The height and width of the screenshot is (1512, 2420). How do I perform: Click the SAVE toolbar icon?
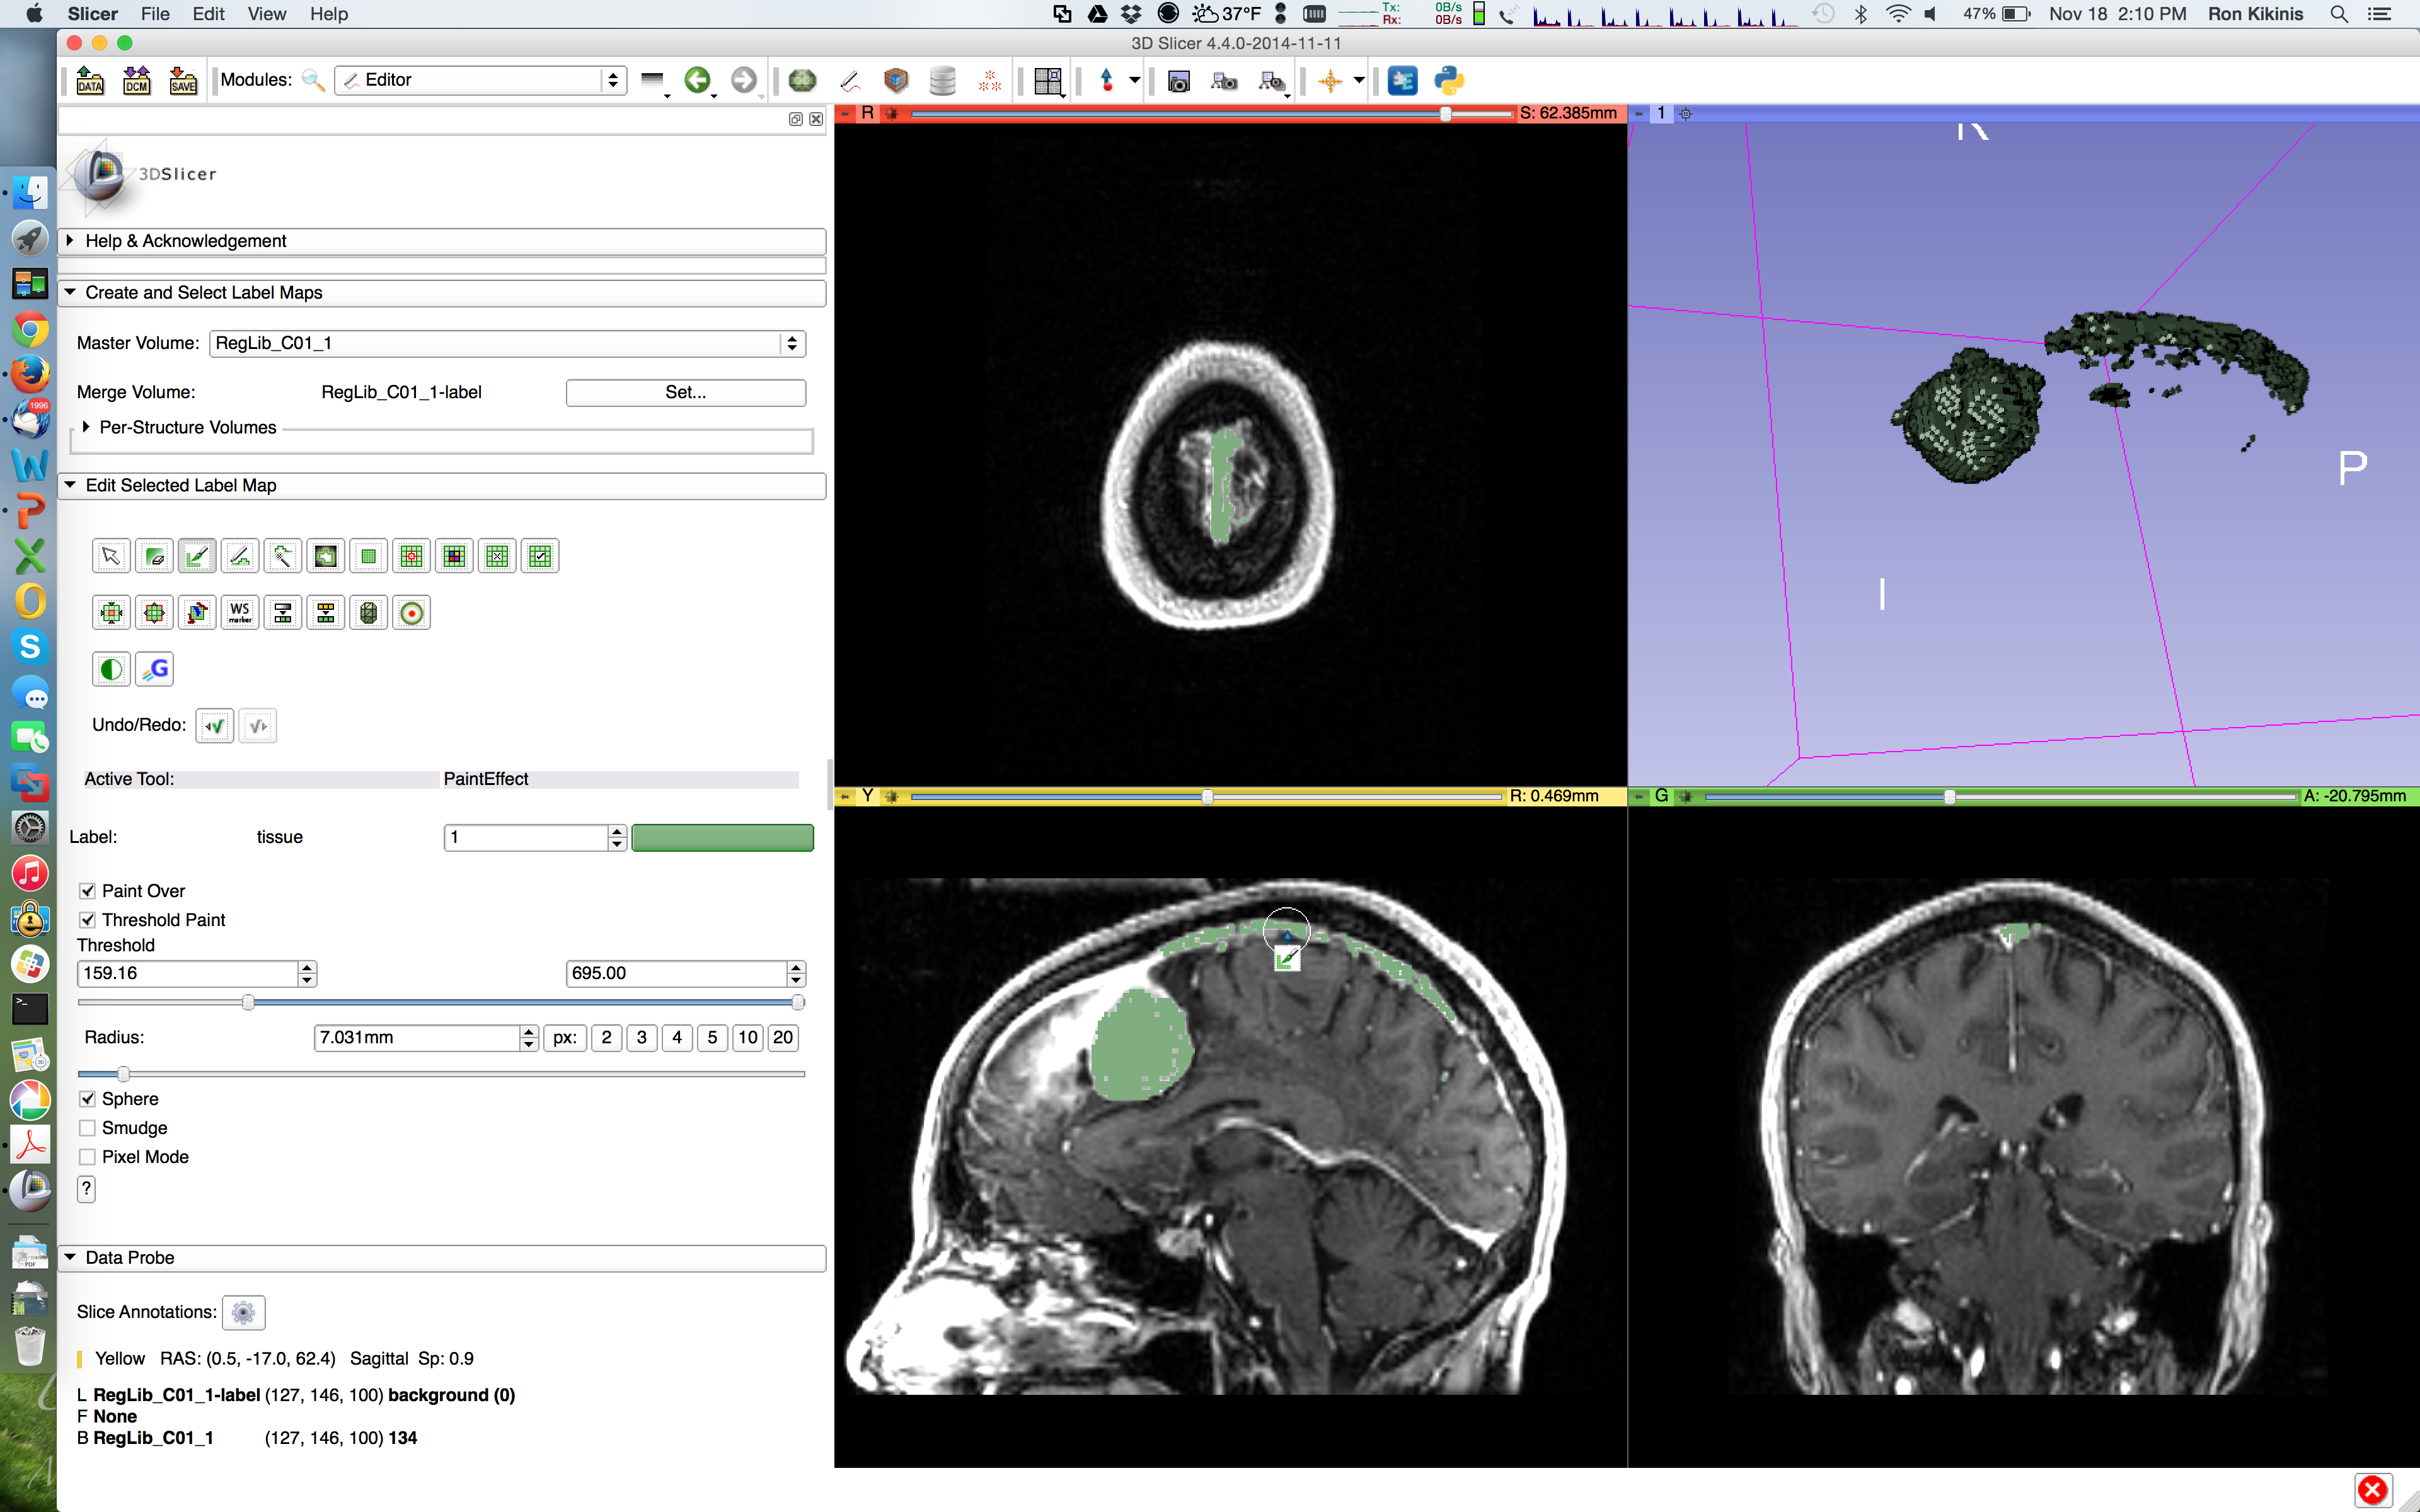[183, 80]
